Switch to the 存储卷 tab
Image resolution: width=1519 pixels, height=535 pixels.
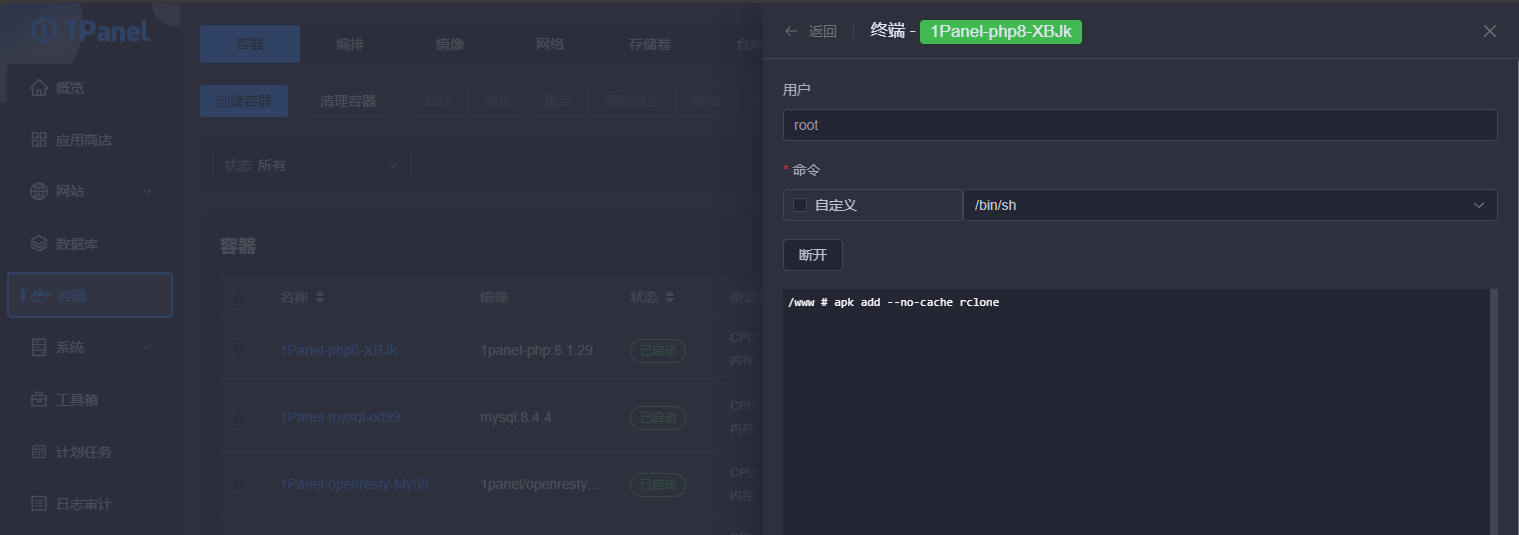tap(650, 44)
